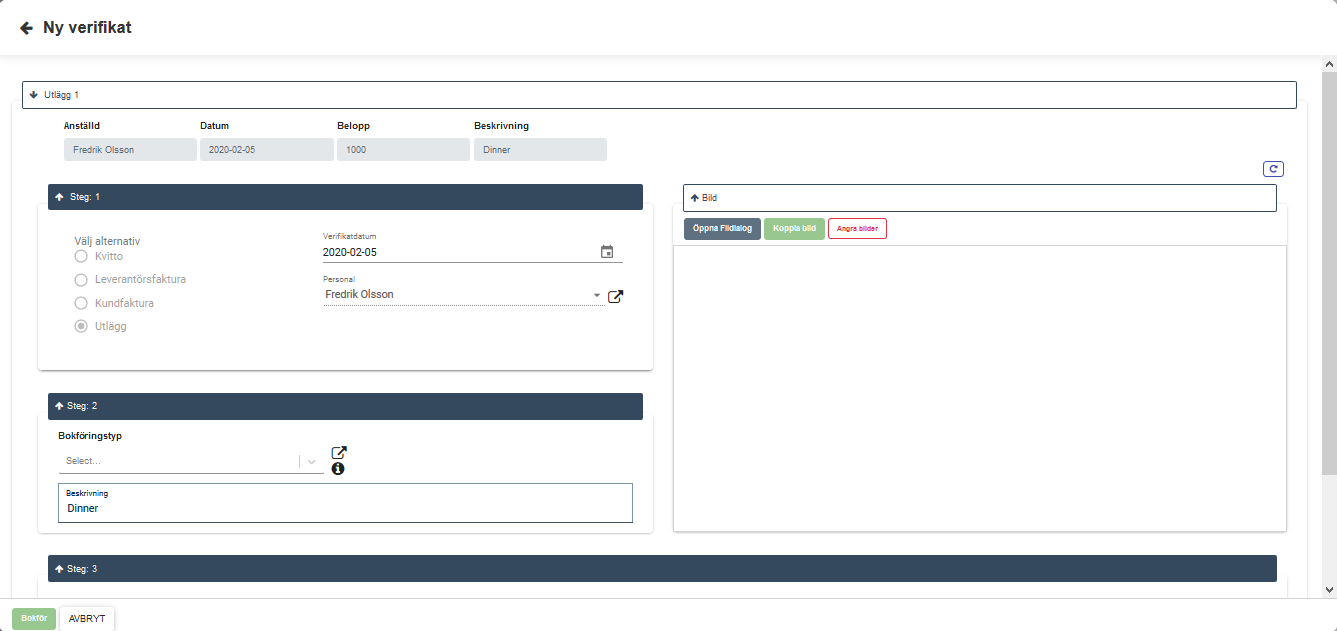Collapse the Steg: 1 header

click(x=60, y=197)
